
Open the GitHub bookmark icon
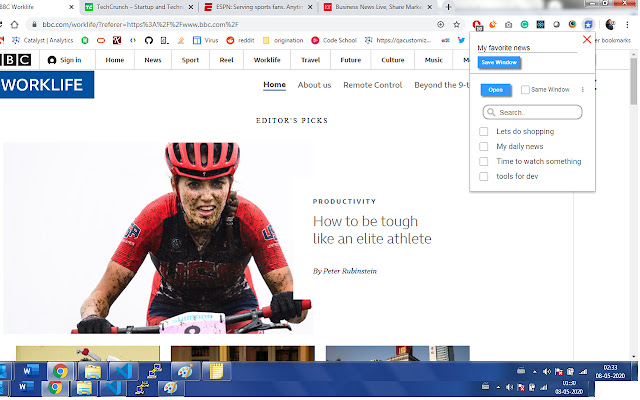149,40
